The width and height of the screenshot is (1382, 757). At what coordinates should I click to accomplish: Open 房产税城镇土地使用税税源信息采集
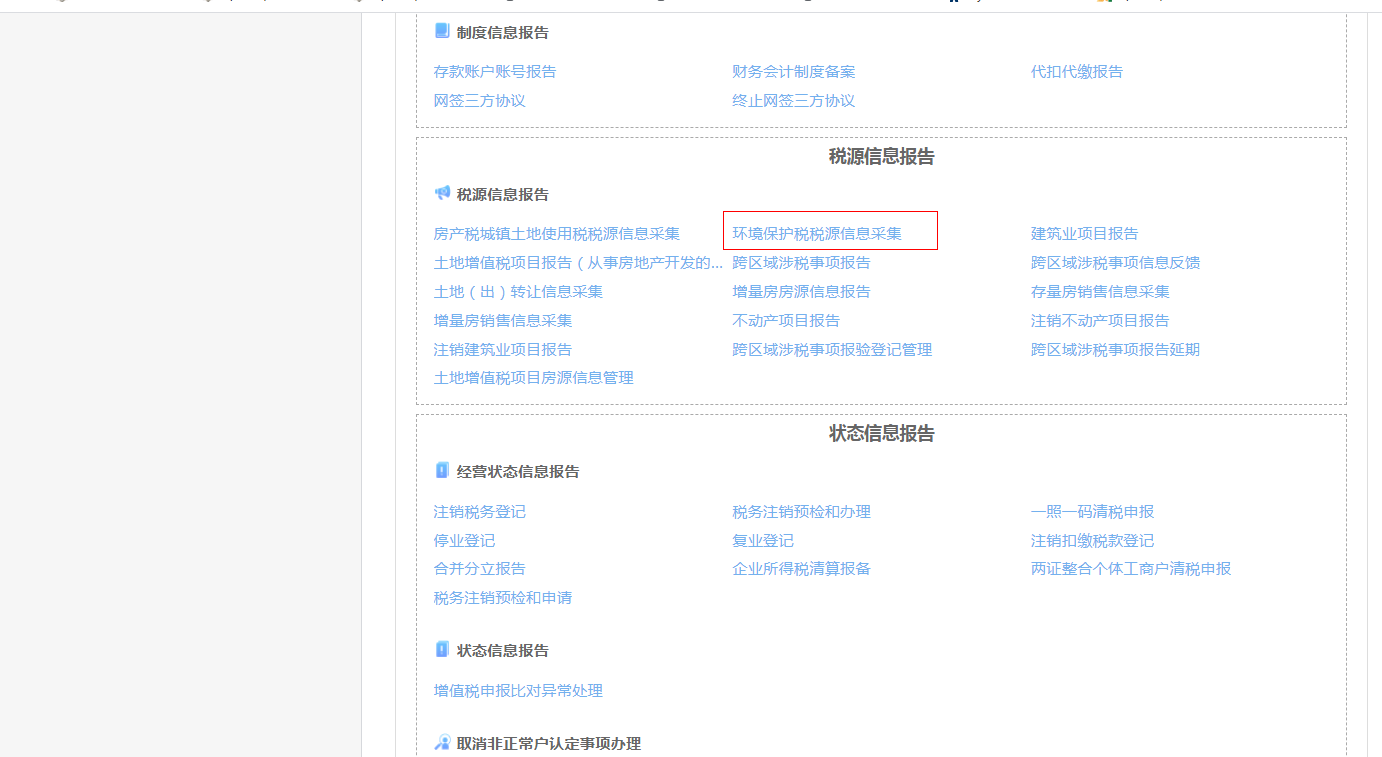click(556, 234)
